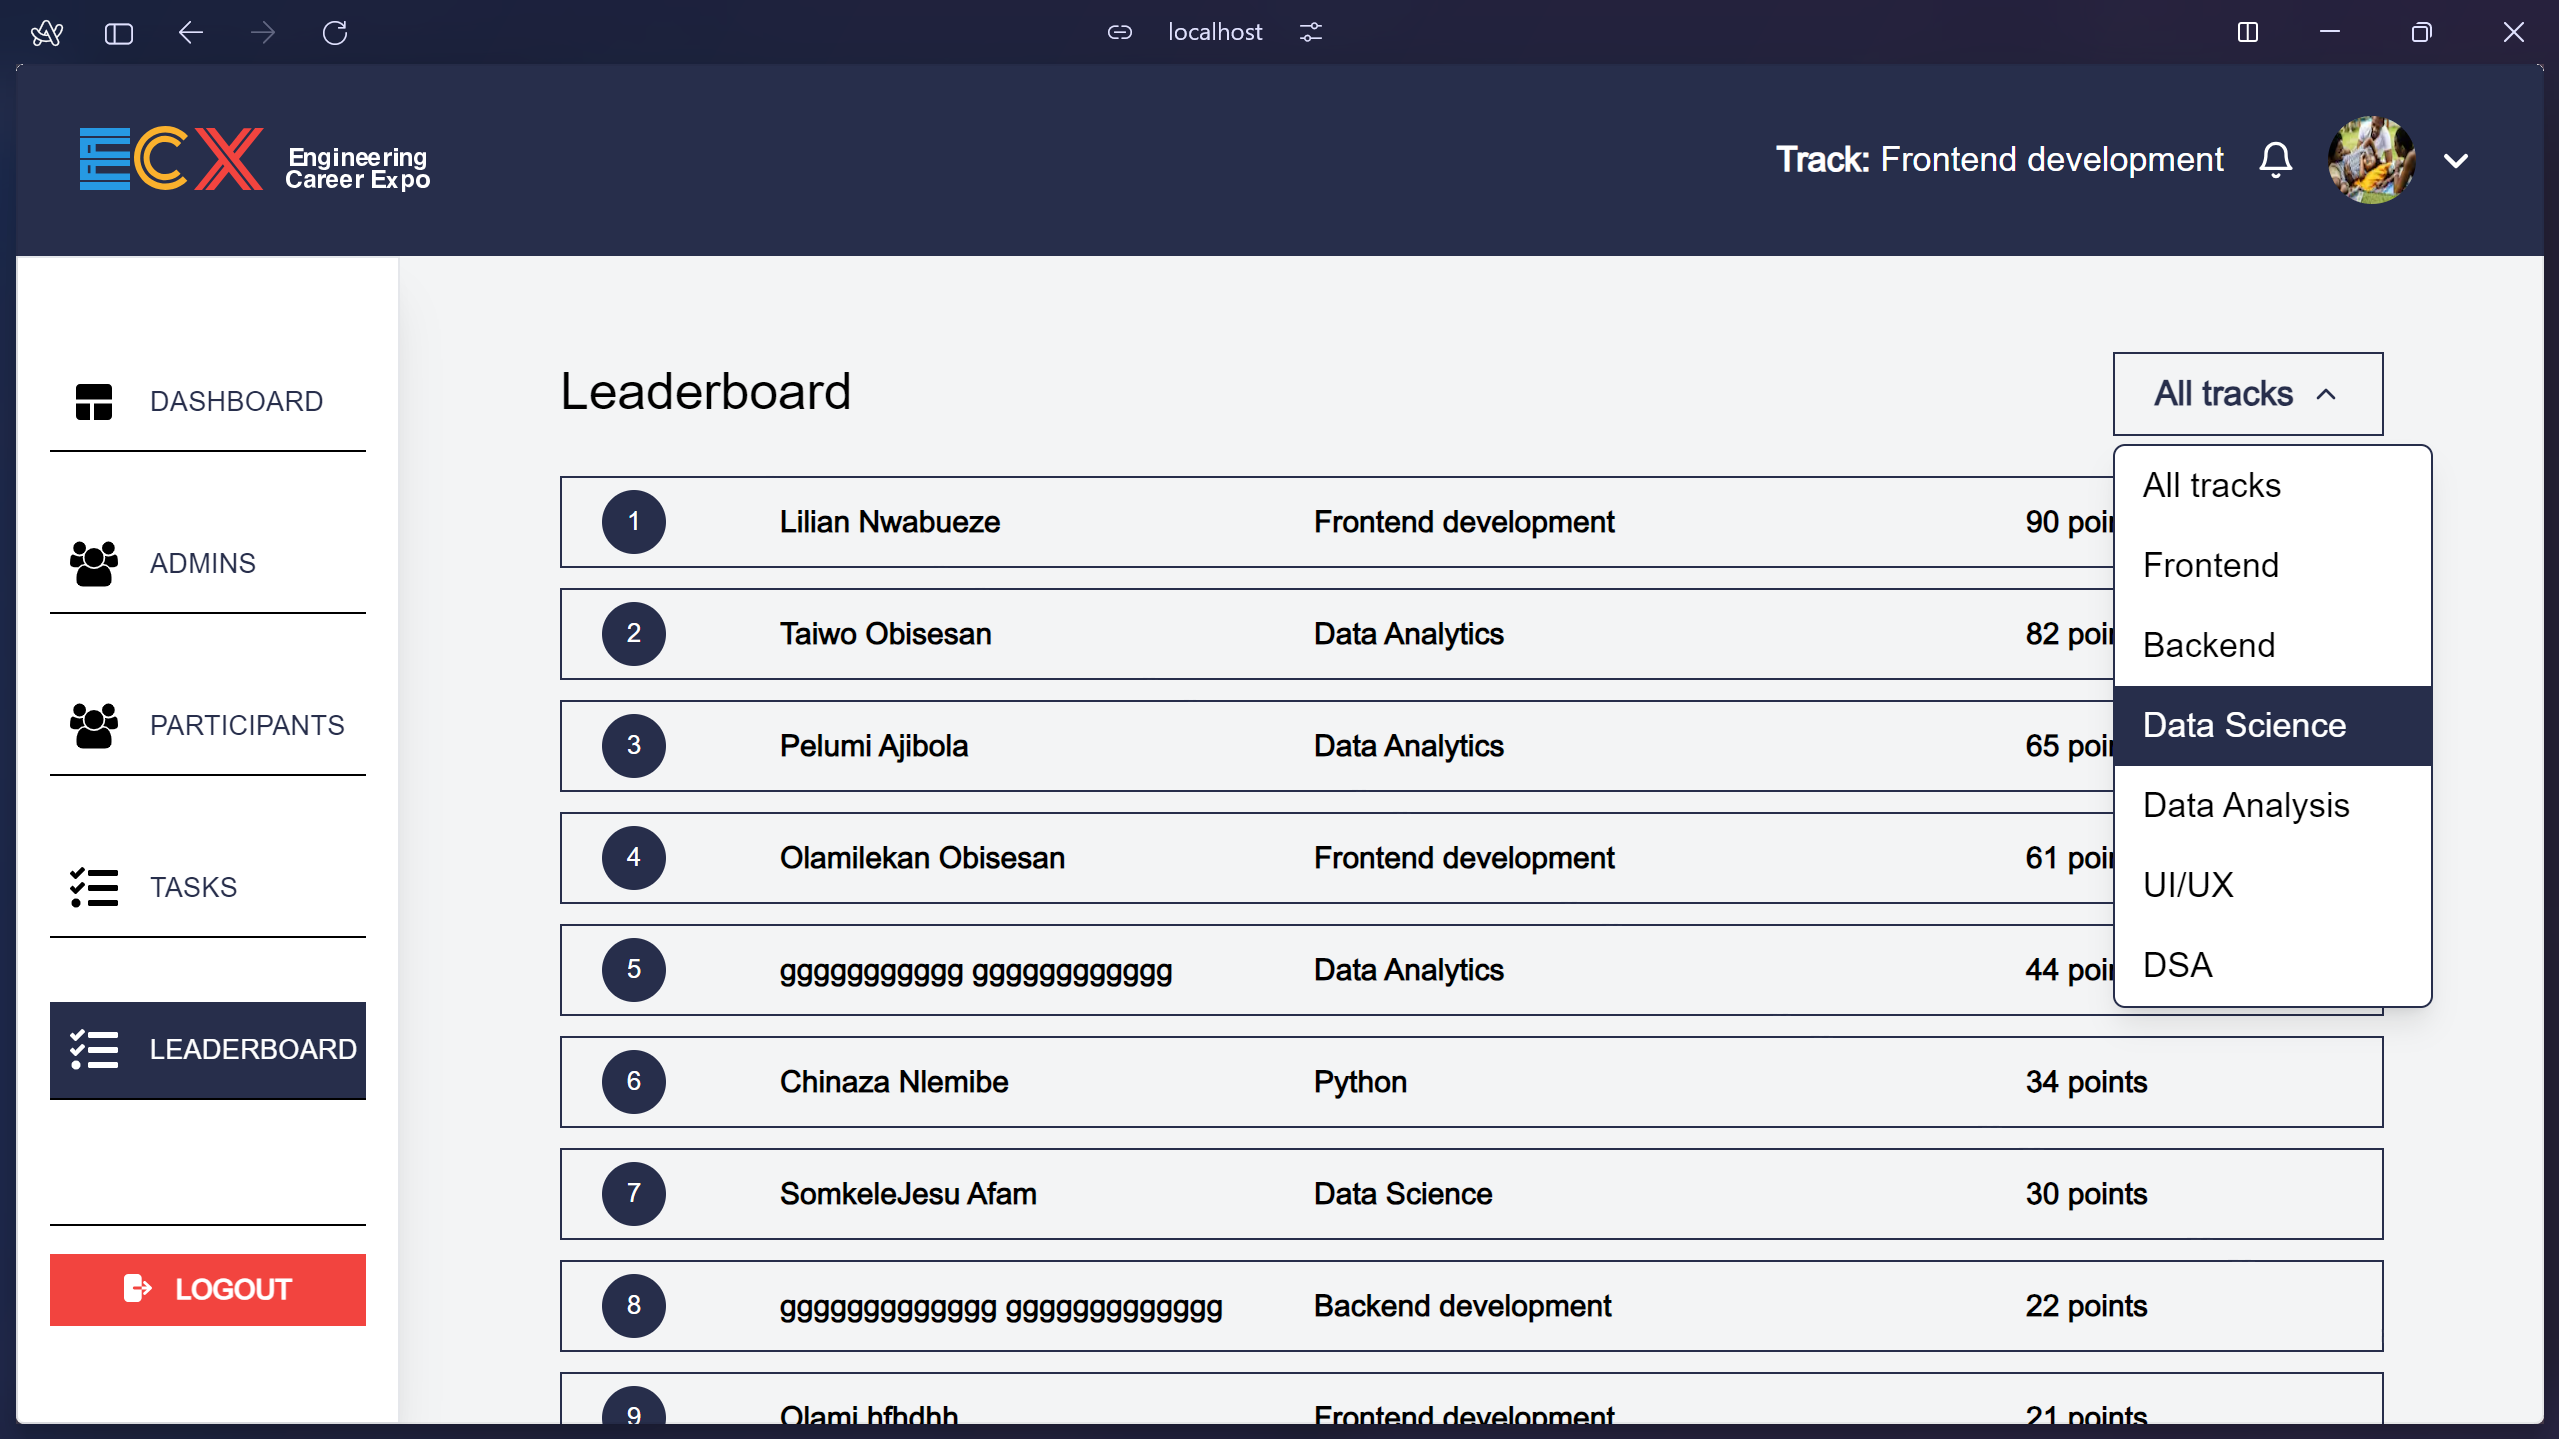This screenshot has height=1439, width=2559.
Task: Click rank badge number 4
Action: 634,858
